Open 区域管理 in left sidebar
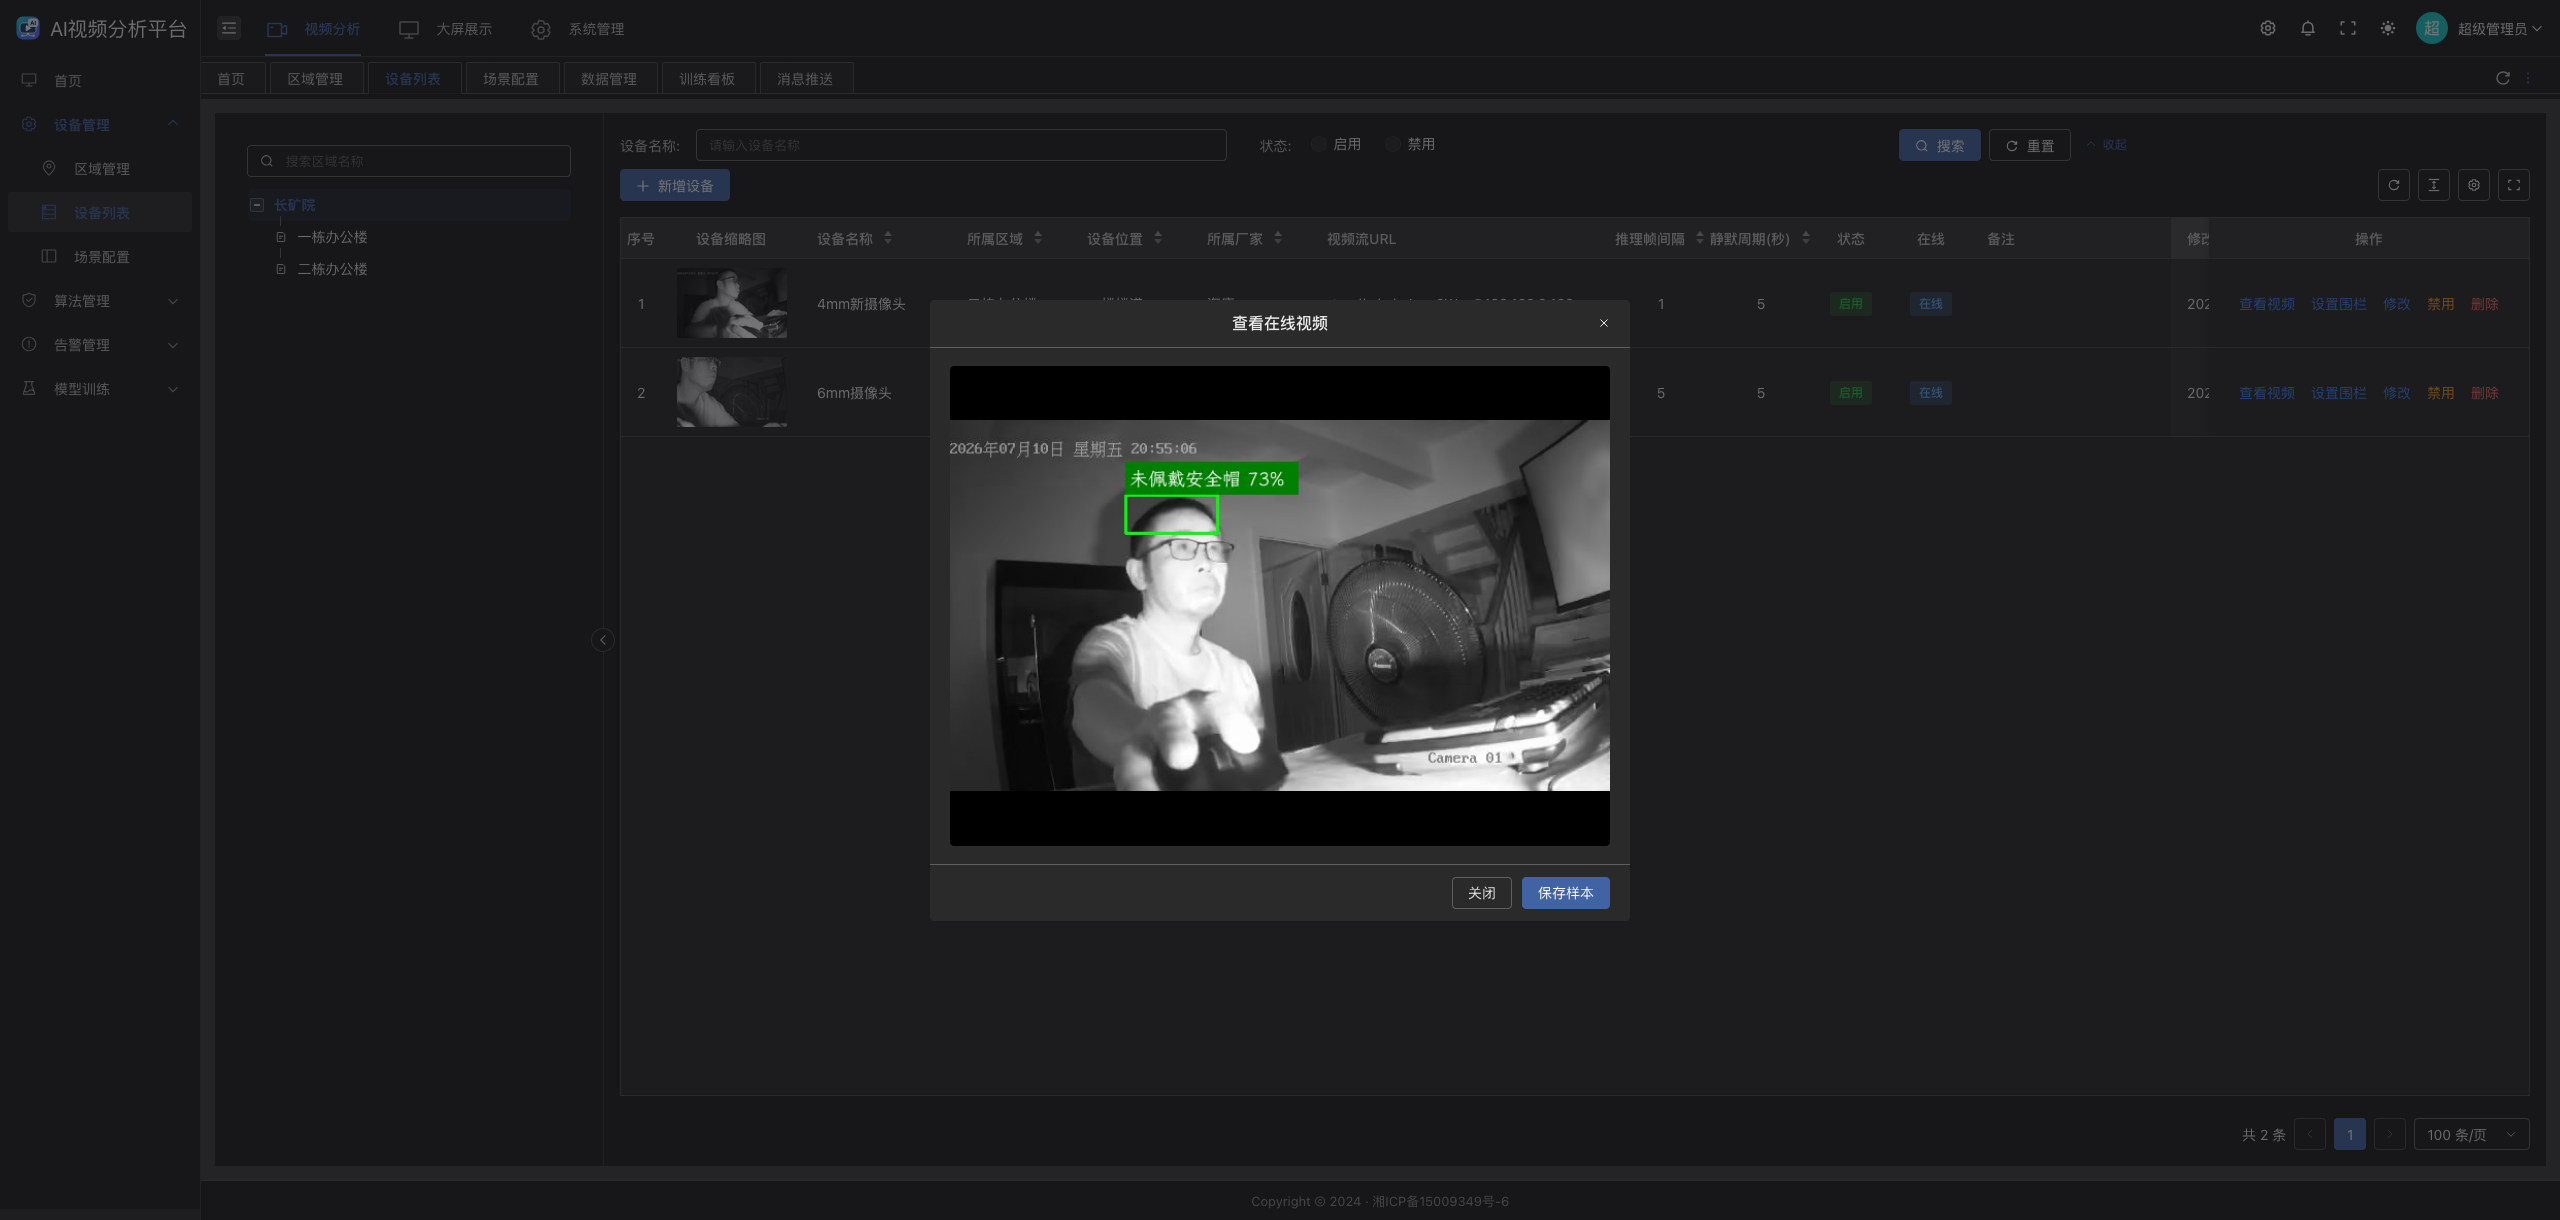This screenshot has height=1220, width=2560. (100, 168)
